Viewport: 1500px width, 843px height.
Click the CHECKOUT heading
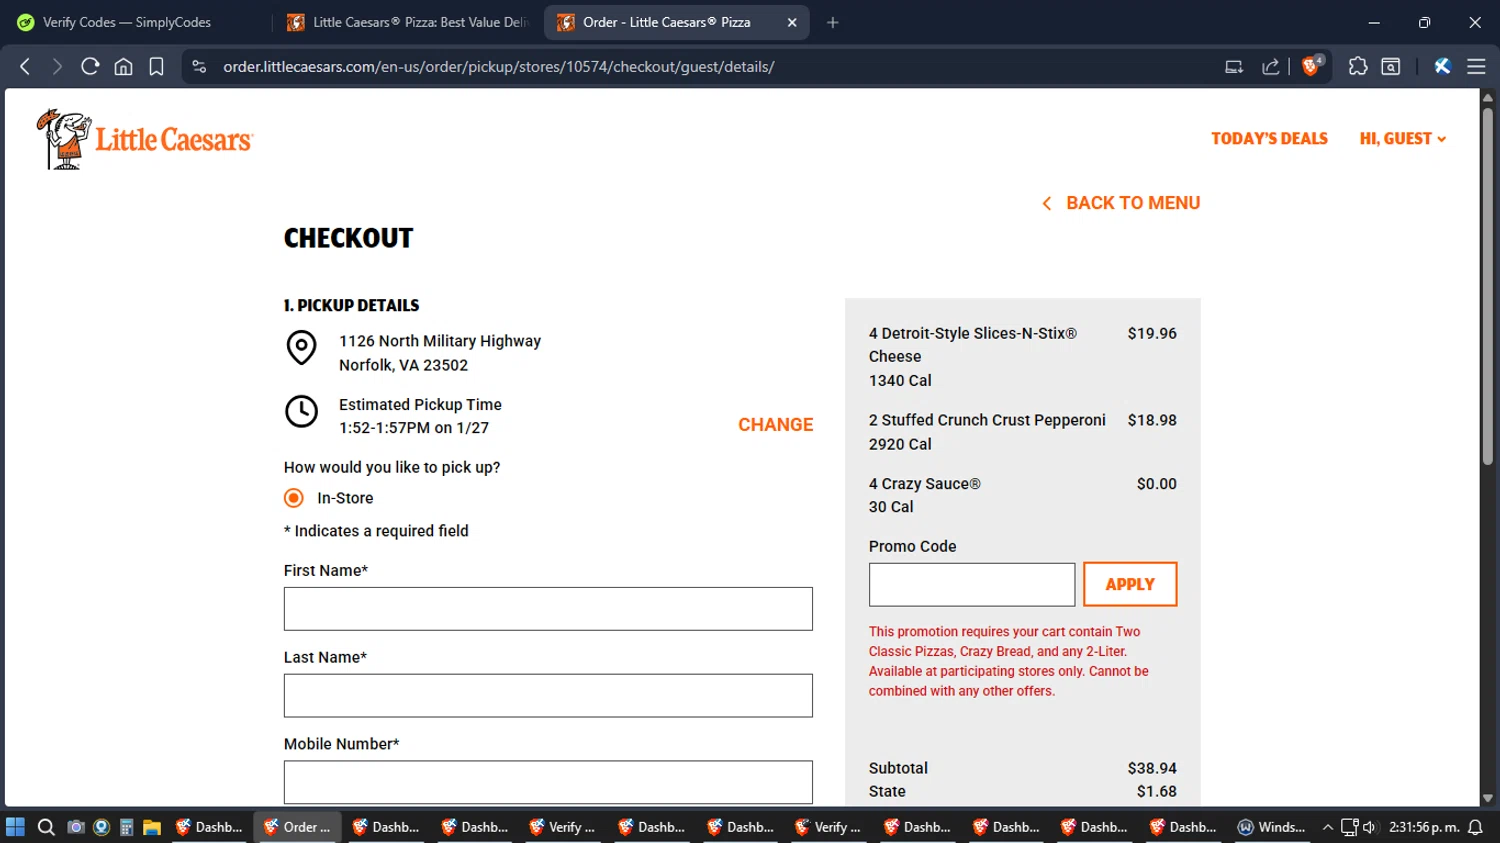[348, 238]
